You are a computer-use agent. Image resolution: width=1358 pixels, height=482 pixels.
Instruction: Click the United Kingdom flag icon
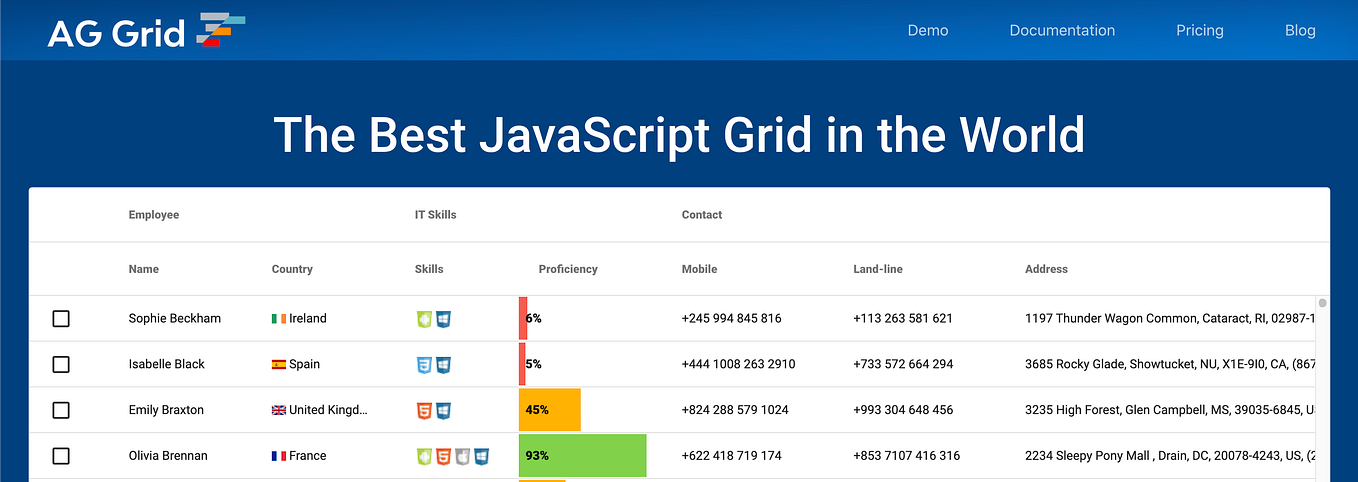click(x=279, y=410)
